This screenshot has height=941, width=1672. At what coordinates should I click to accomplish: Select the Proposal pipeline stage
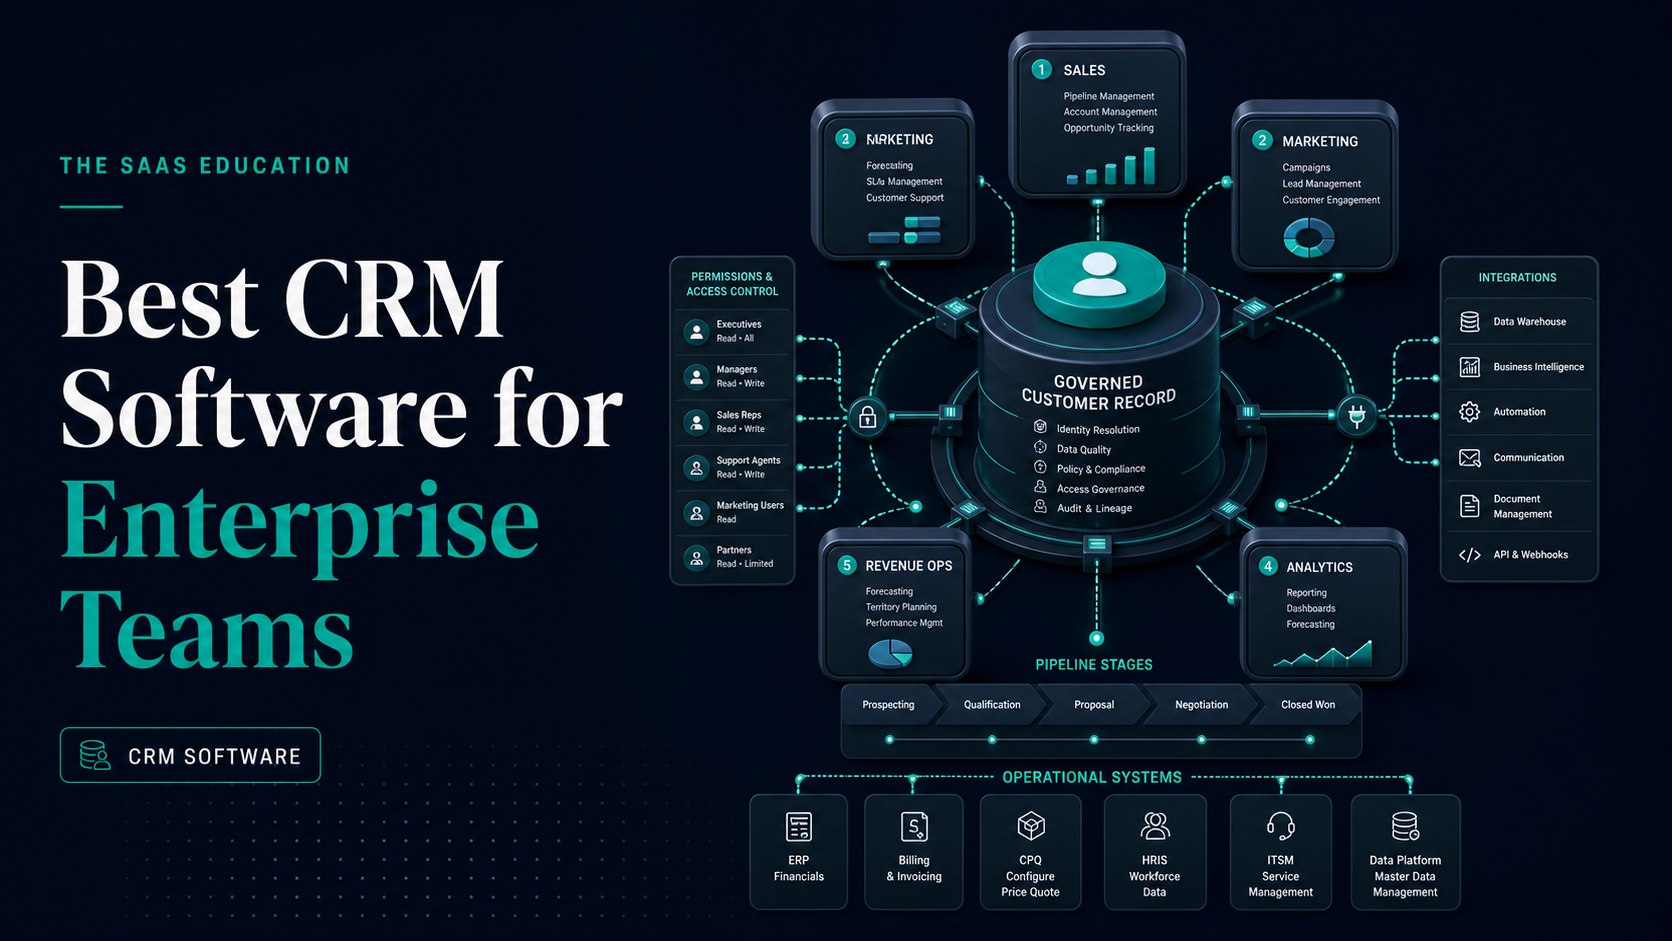1094,705
